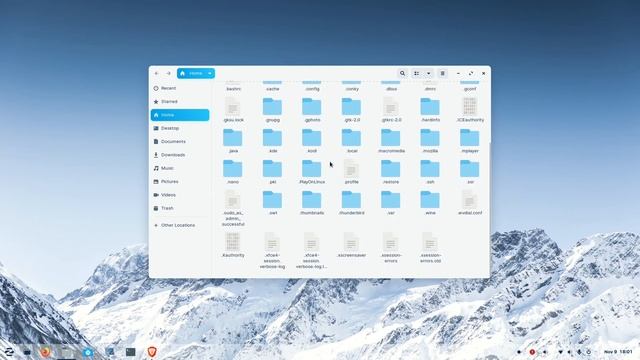Open Downloads in the sidebar
Image resolution: width=640 pixels, height=360 pixels.
(180, 155)
